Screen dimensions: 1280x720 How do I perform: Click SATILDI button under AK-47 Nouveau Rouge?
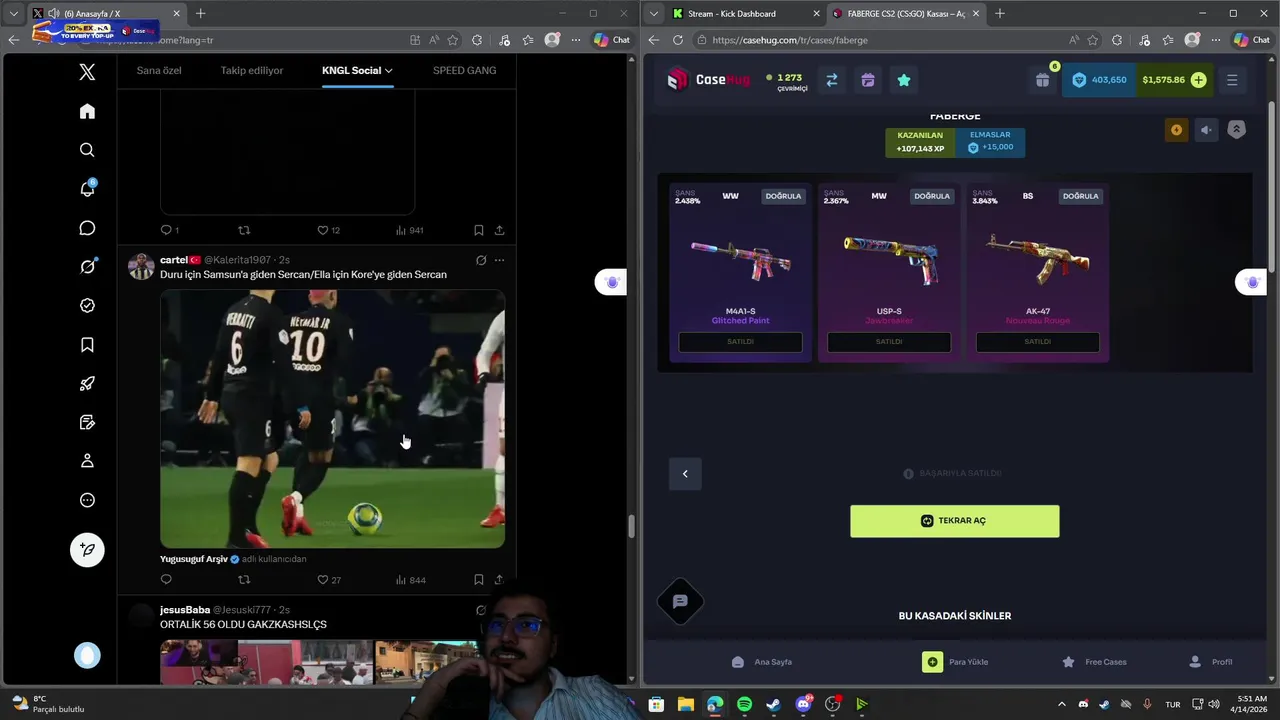click(1038, 342)
